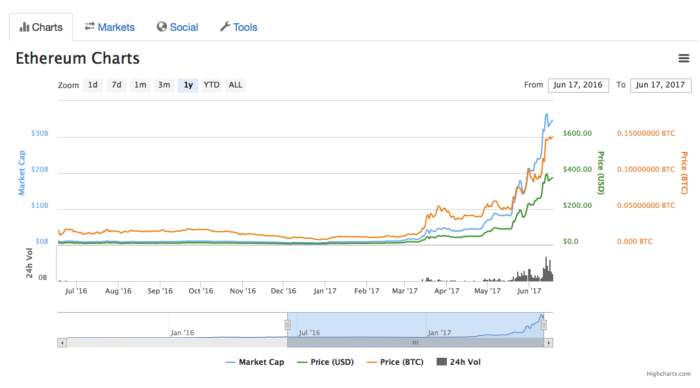This screenshot has height=388, width=700.
Task: Click the Apr '17 x-axis label
Action: 447,291
